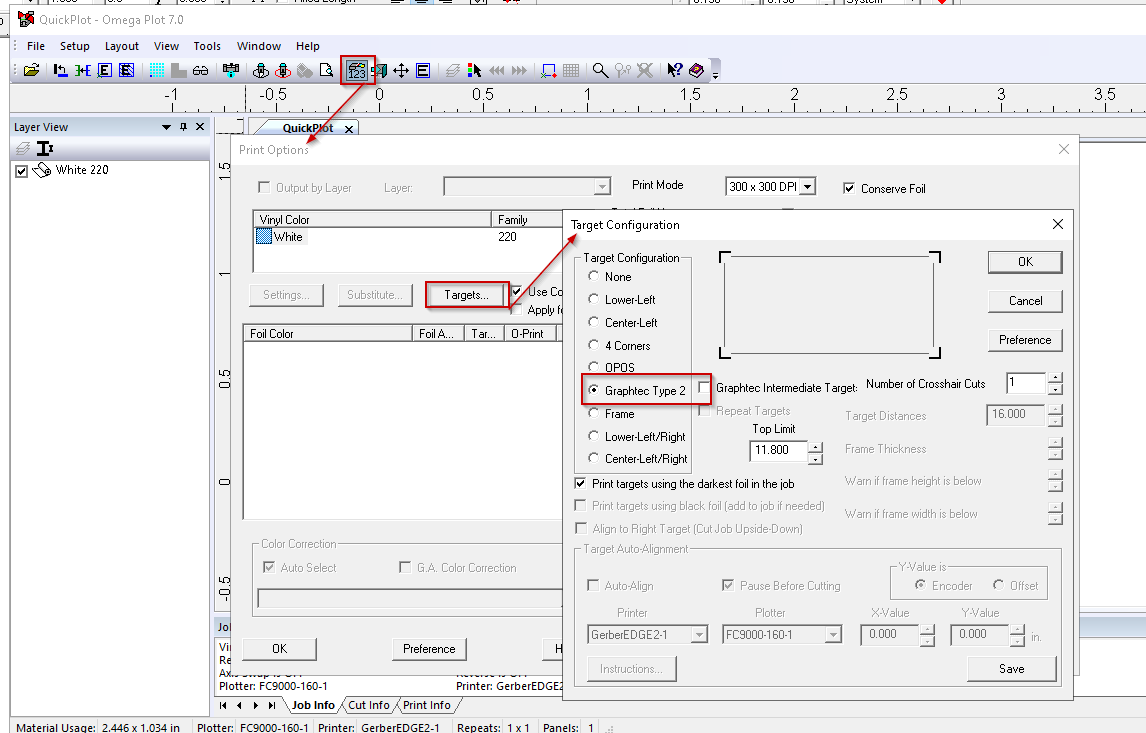Choose the 4 Corners target option

click(x=593, y=345)
